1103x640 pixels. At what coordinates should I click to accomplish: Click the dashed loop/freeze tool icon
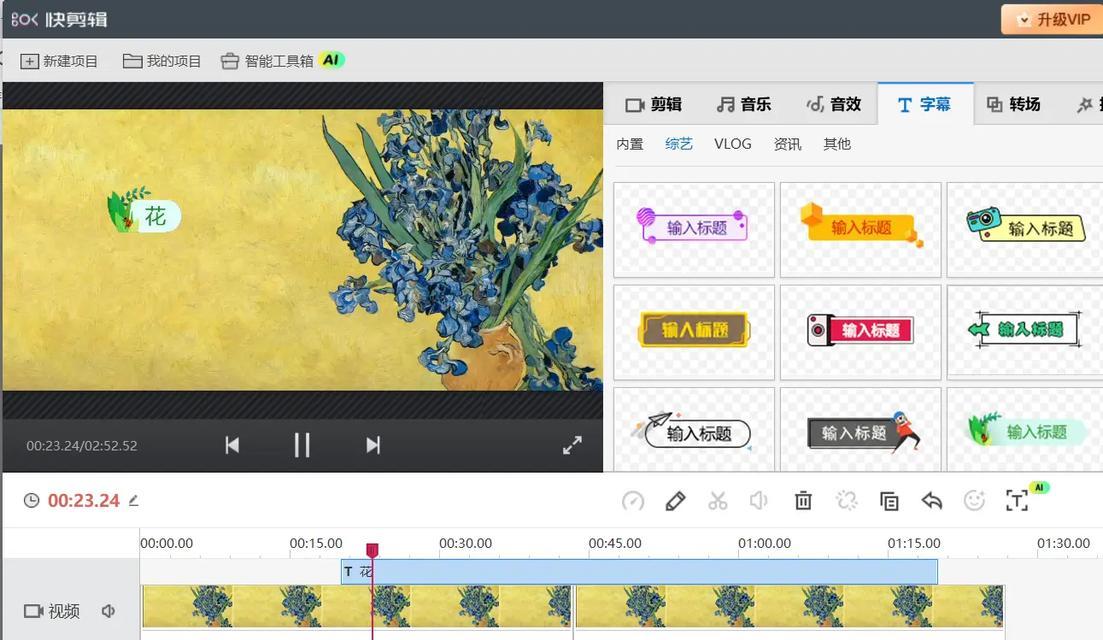(x=846, y=501)
